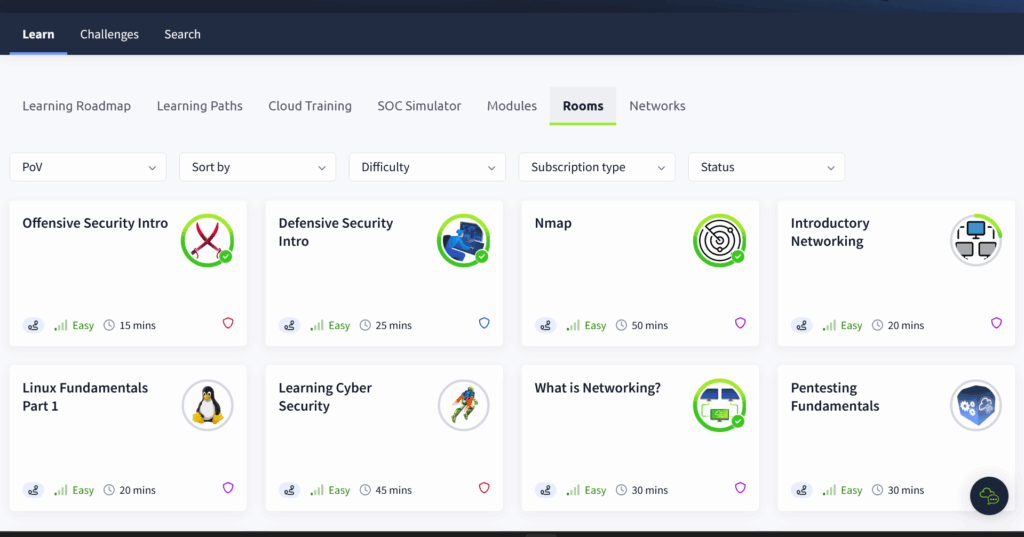1024x537 pixels.
Task: Open the SOC Simulator tab
Action: [419, 106]
